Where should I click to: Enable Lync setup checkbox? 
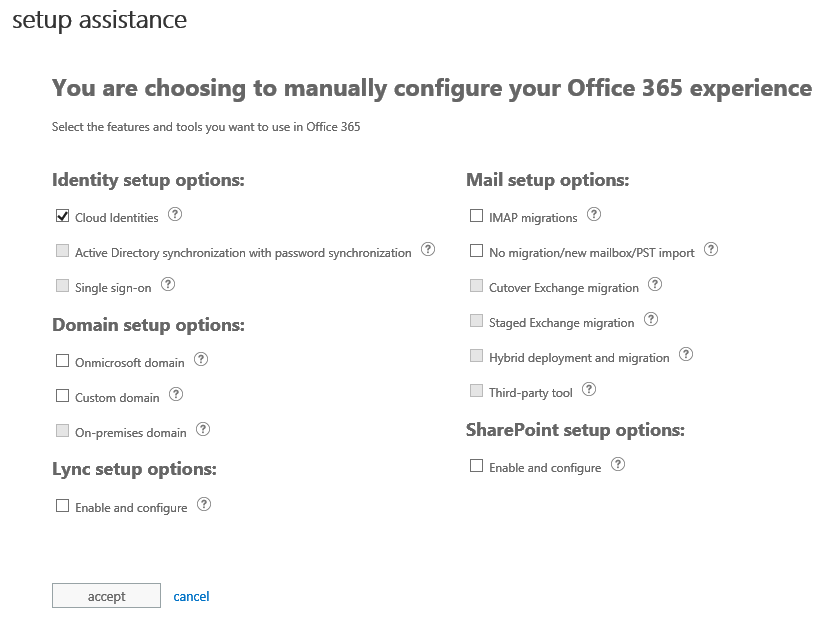[x=63, y=506]
